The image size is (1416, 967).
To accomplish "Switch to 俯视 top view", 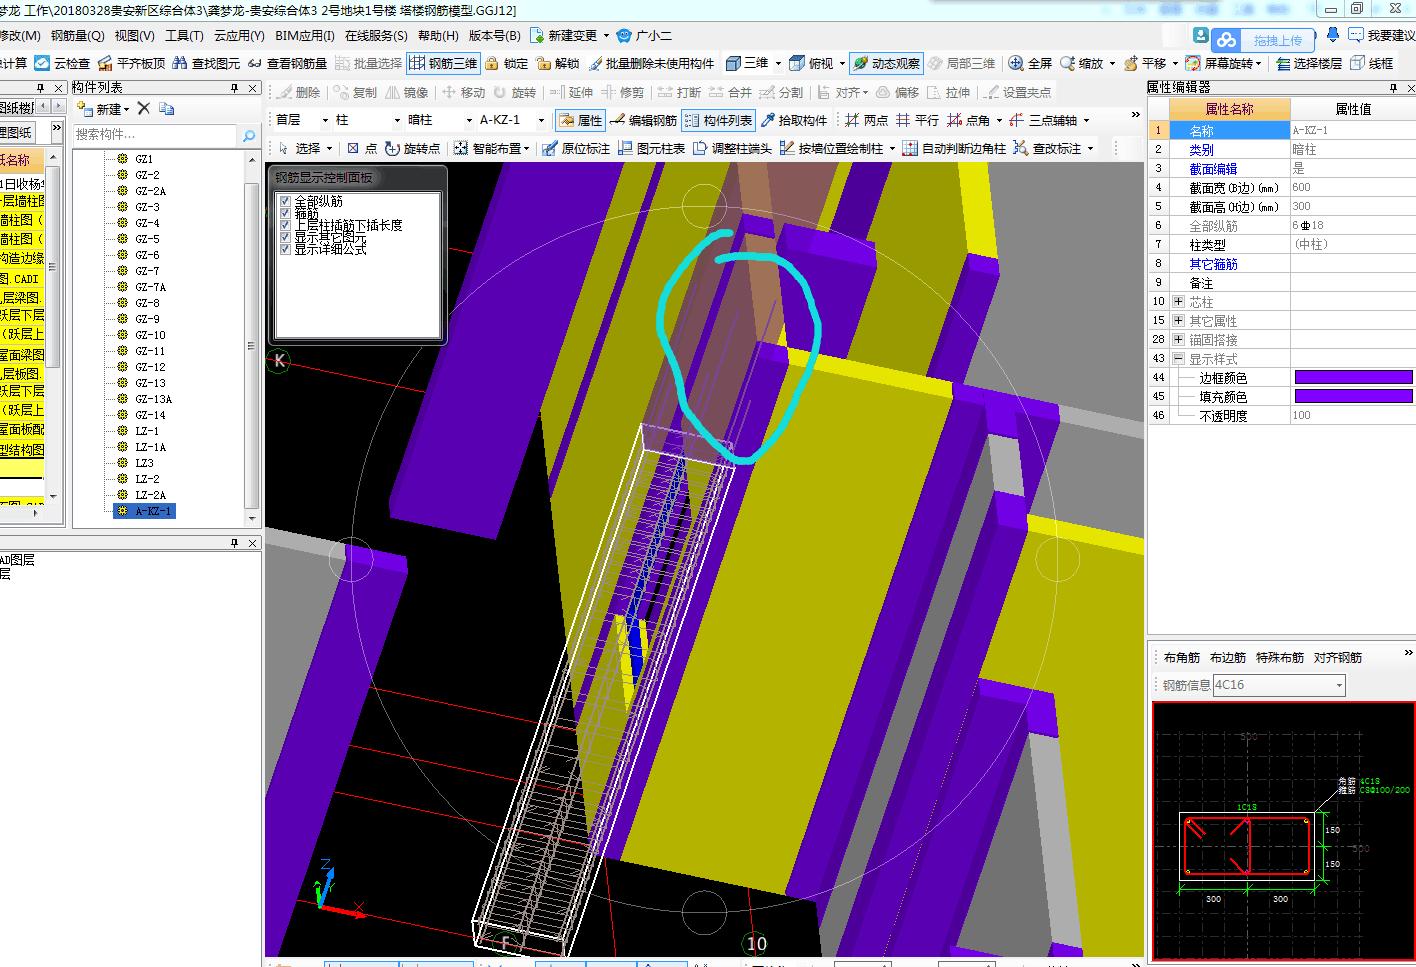I will 811,63.
